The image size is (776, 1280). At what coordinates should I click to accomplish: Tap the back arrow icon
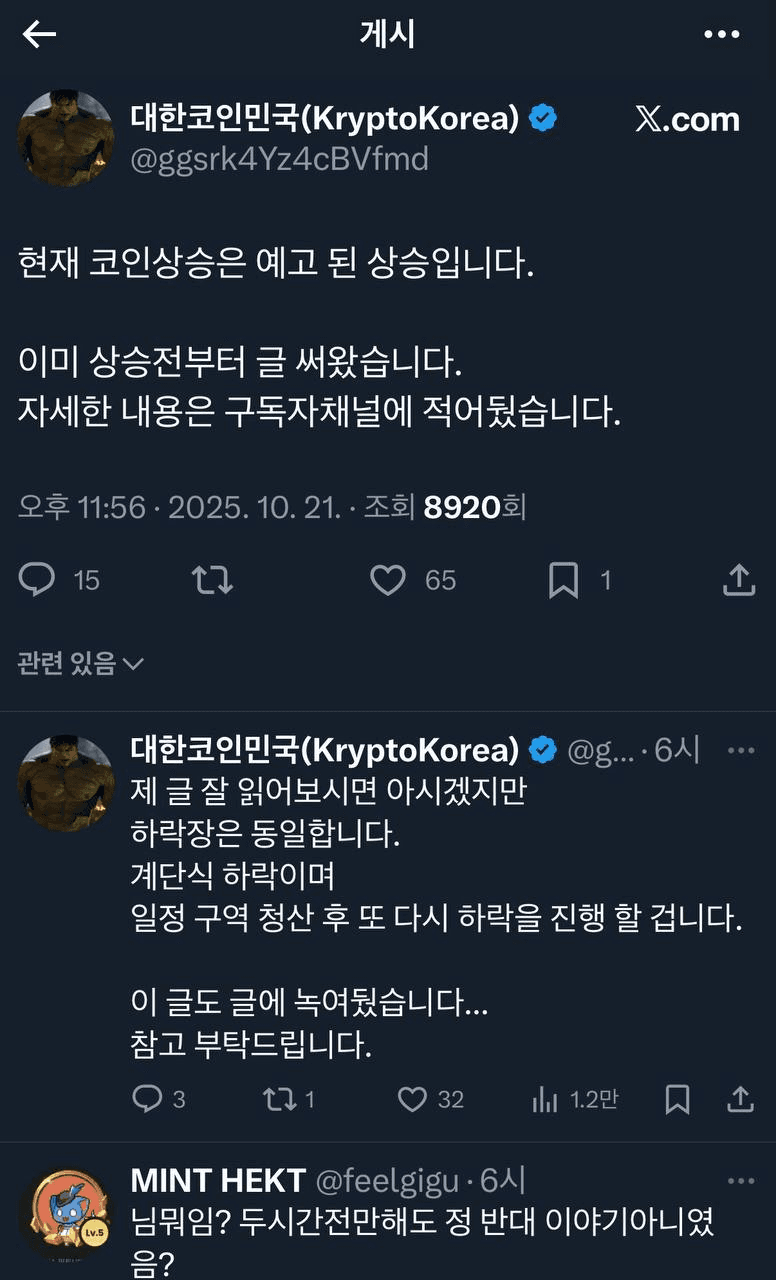tap(39, 35)
